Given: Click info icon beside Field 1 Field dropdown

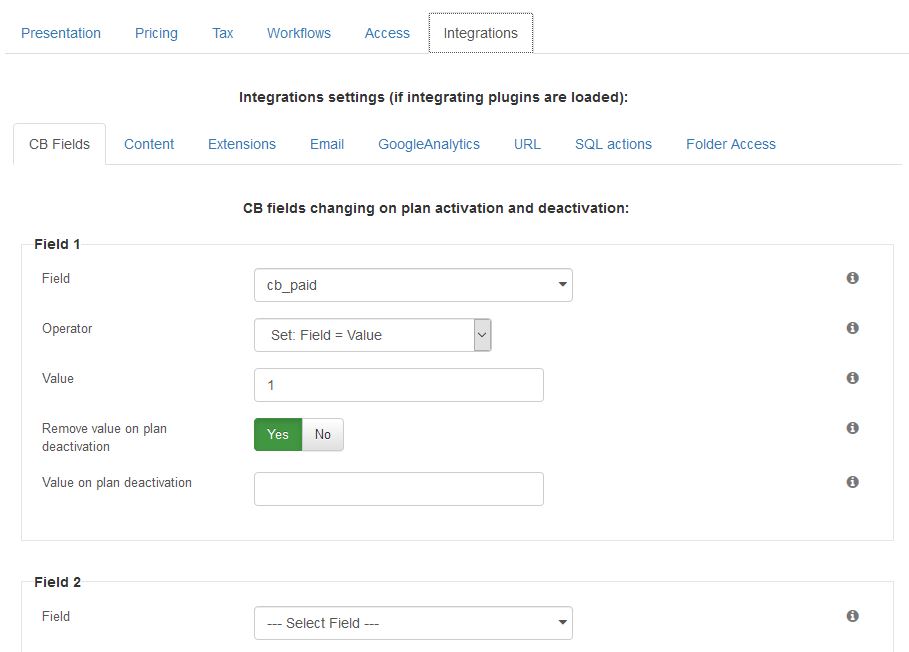Looking at the screenshot, I should [x=852, y=278].
